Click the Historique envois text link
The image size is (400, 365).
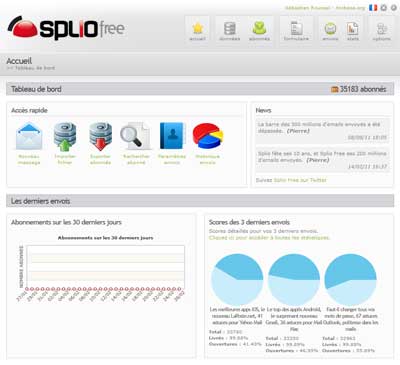(x=207, y=159)
